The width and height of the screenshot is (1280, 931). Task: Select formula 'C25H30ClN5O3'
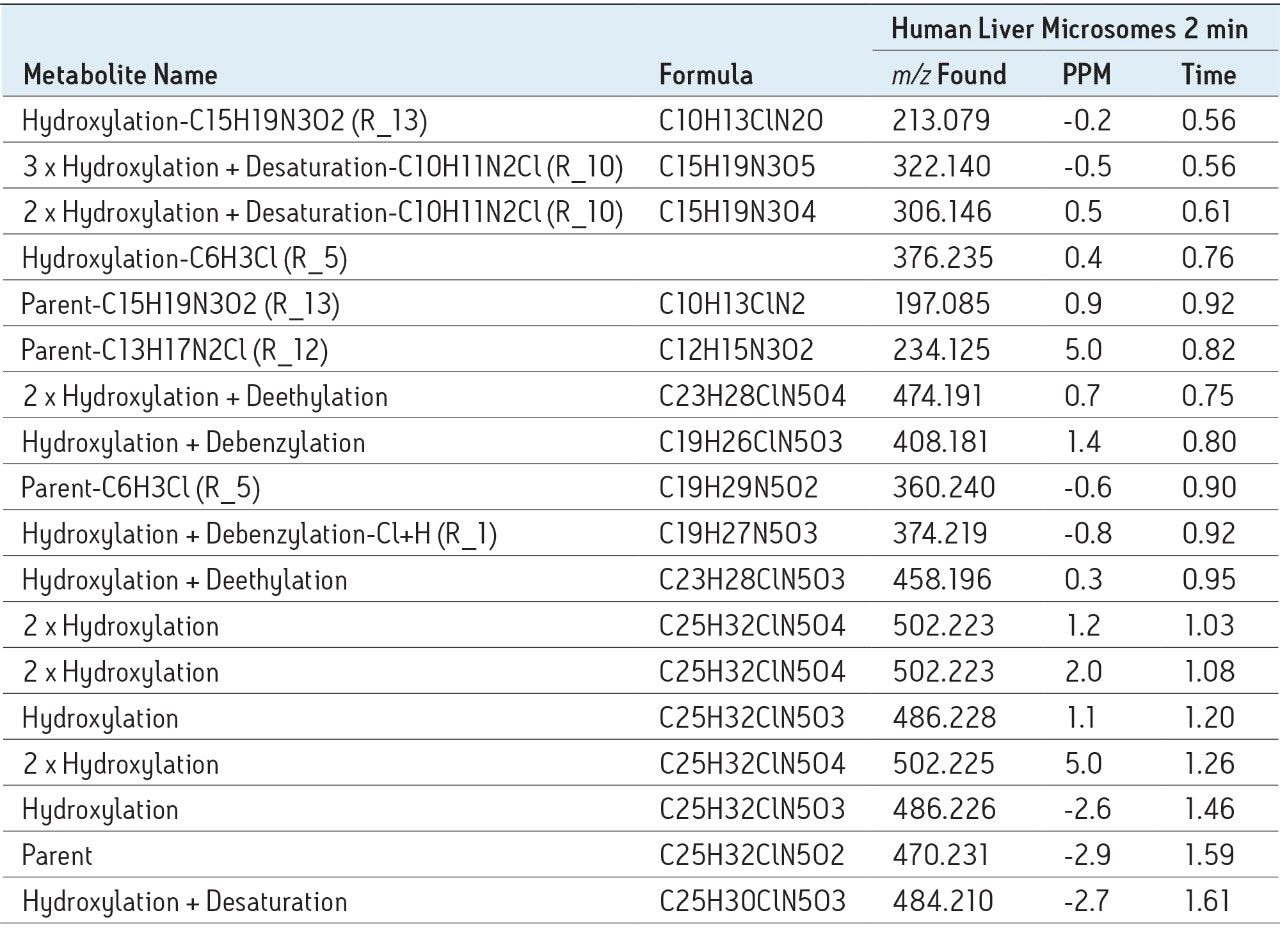coord(752,902)
